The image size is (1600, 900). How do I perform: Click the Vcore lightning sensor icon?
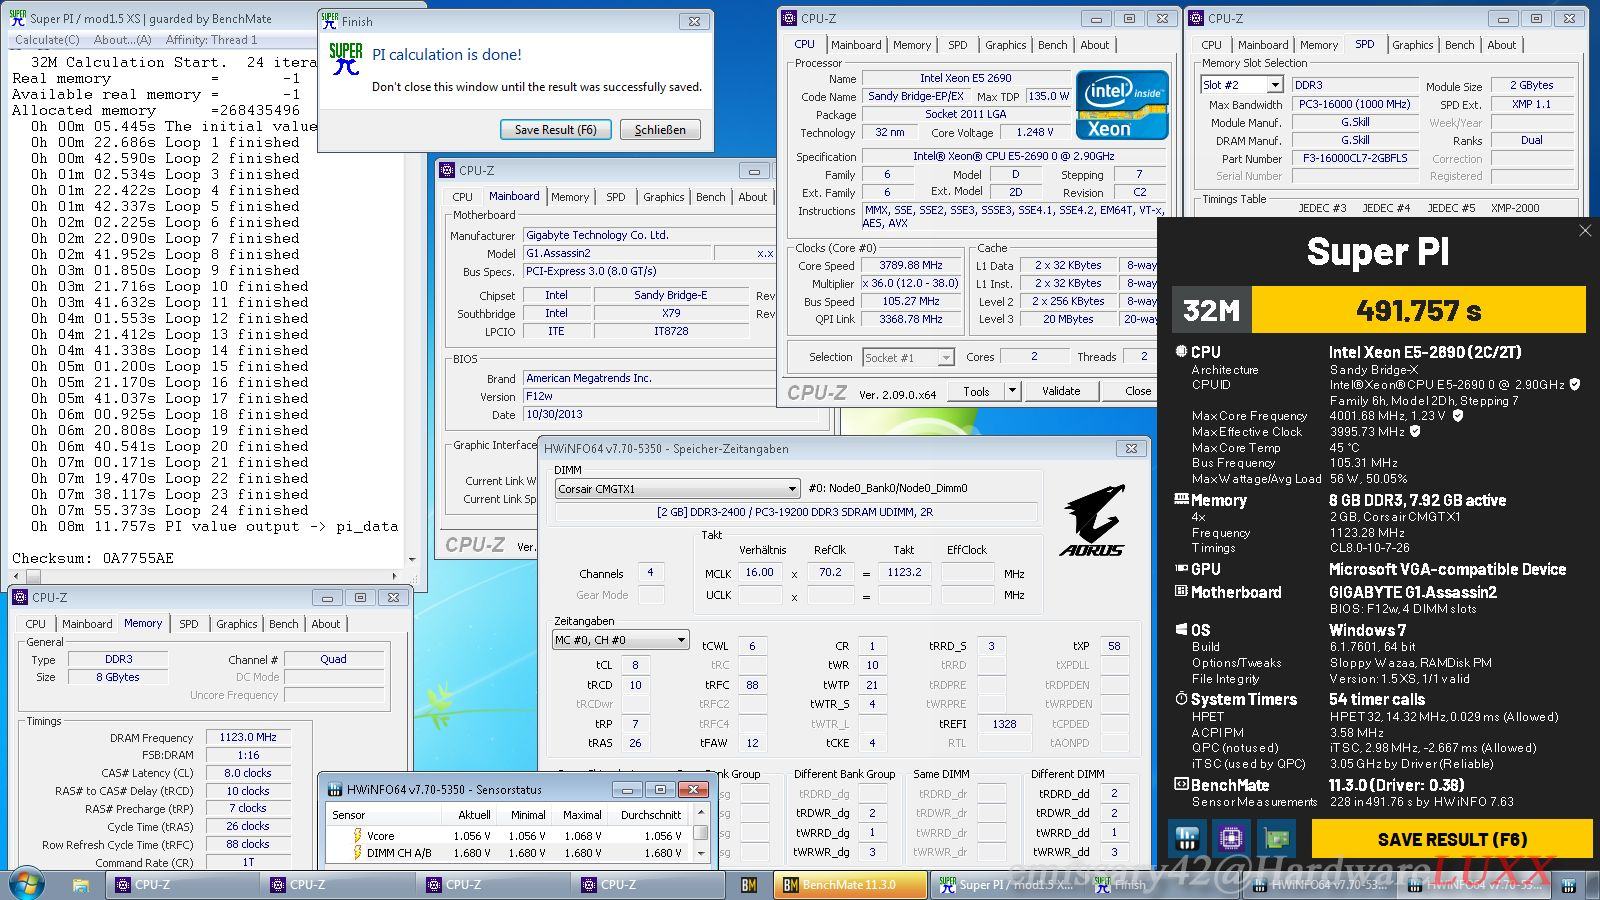(x=356, y=835)
